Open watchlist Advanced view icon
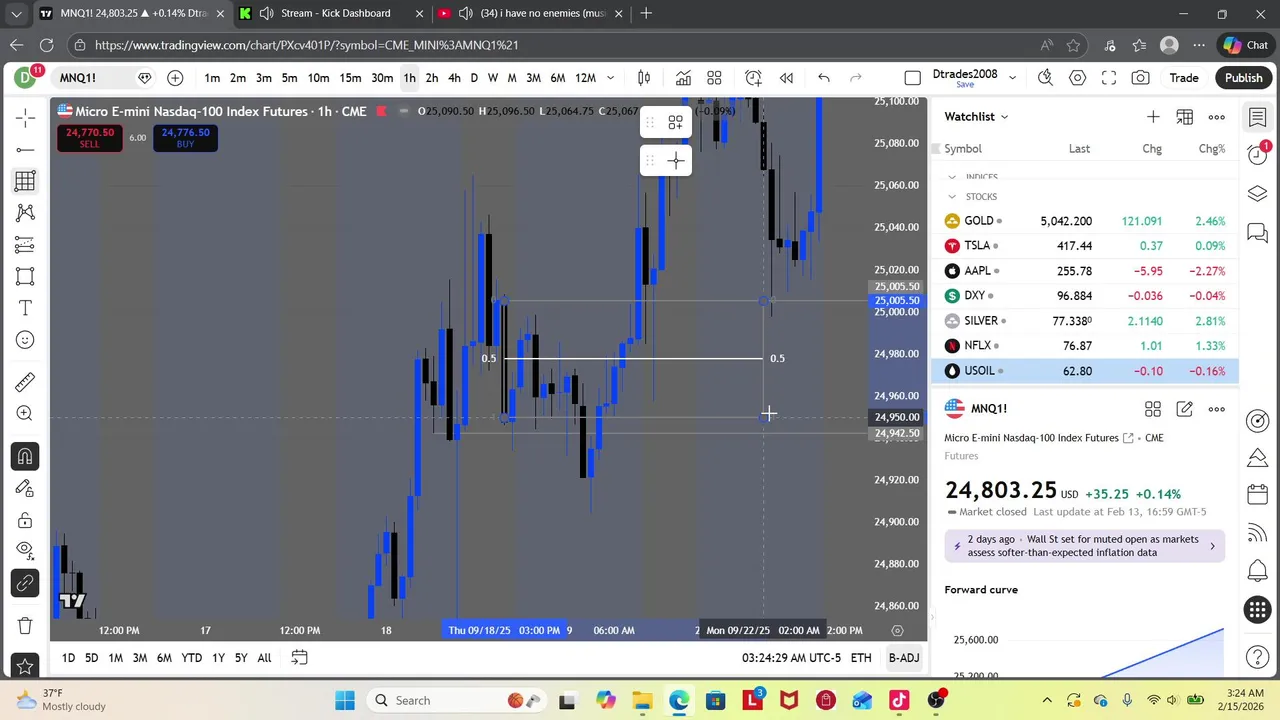The width and height of the screenshot is (1280, 720). [1185, 117]
